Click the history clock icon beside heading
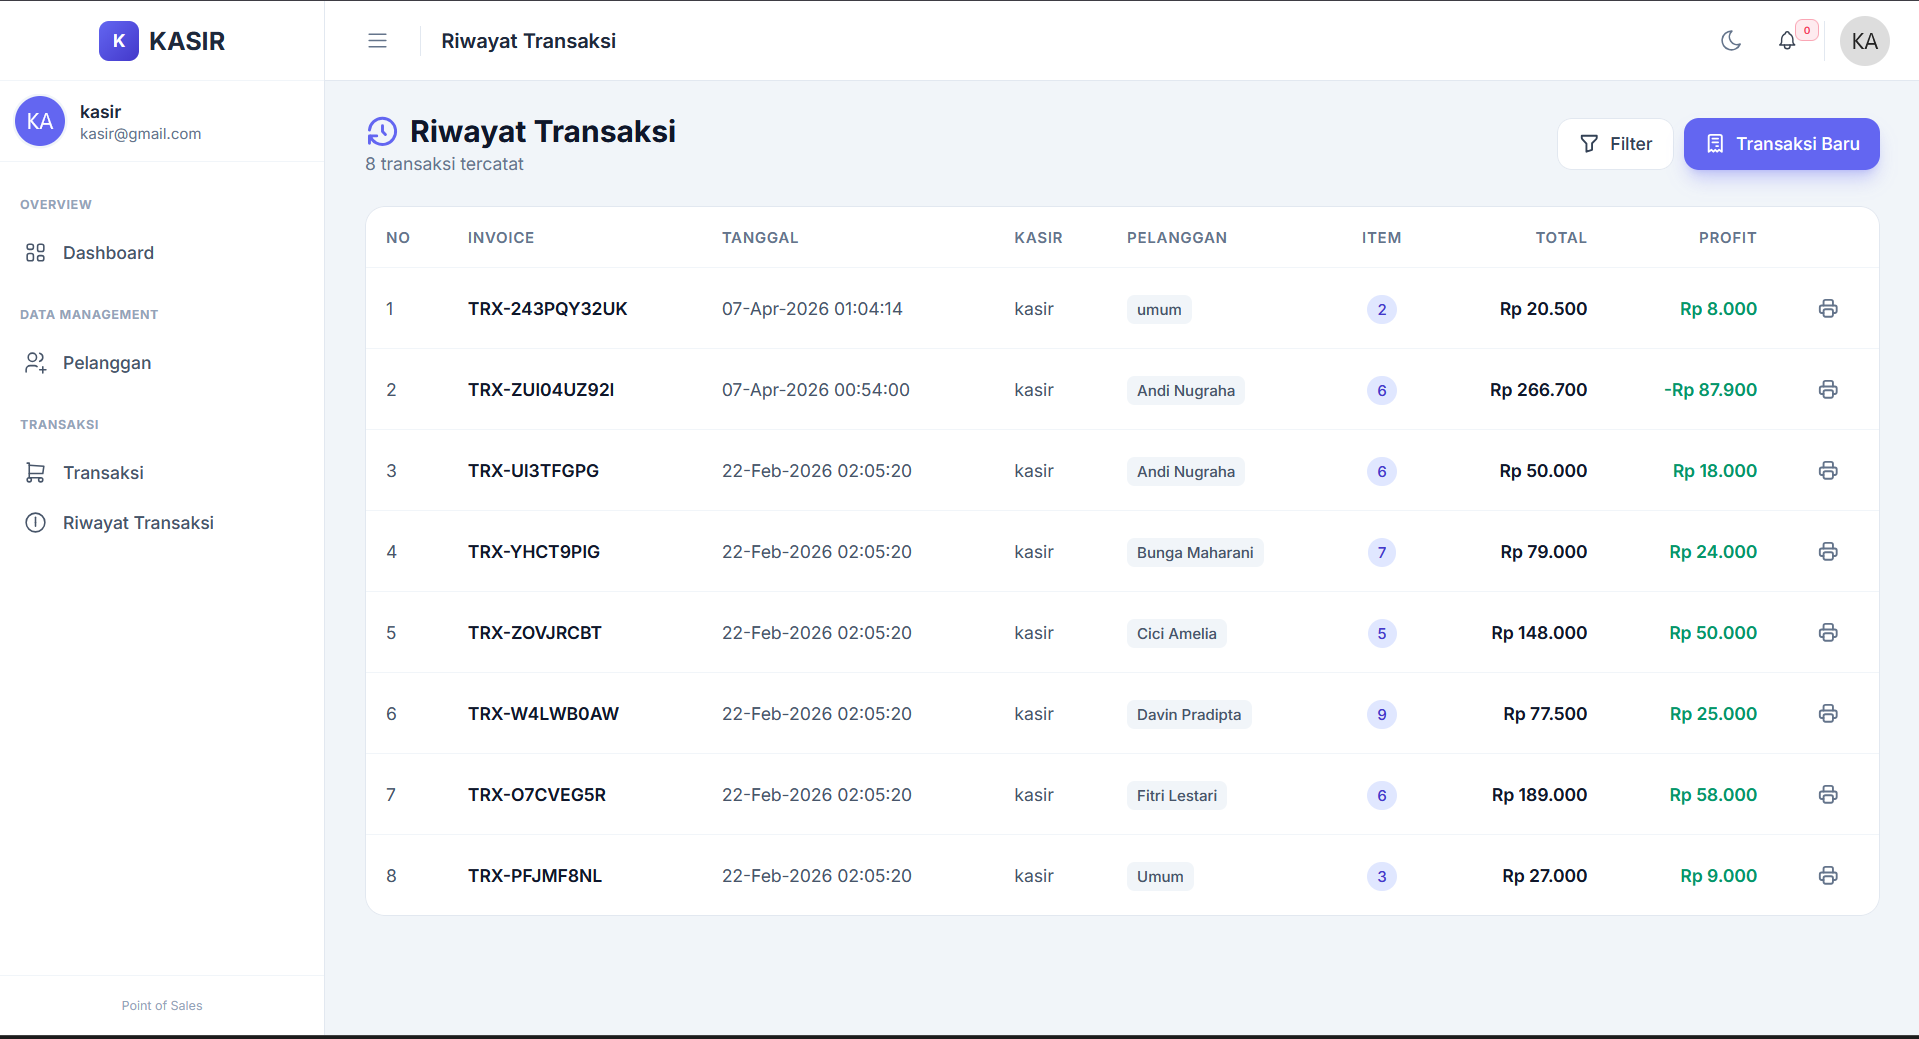Image resolution: width=1919 pixels, height=1039 pixels. pyautogui.click(x=382, y=132)
